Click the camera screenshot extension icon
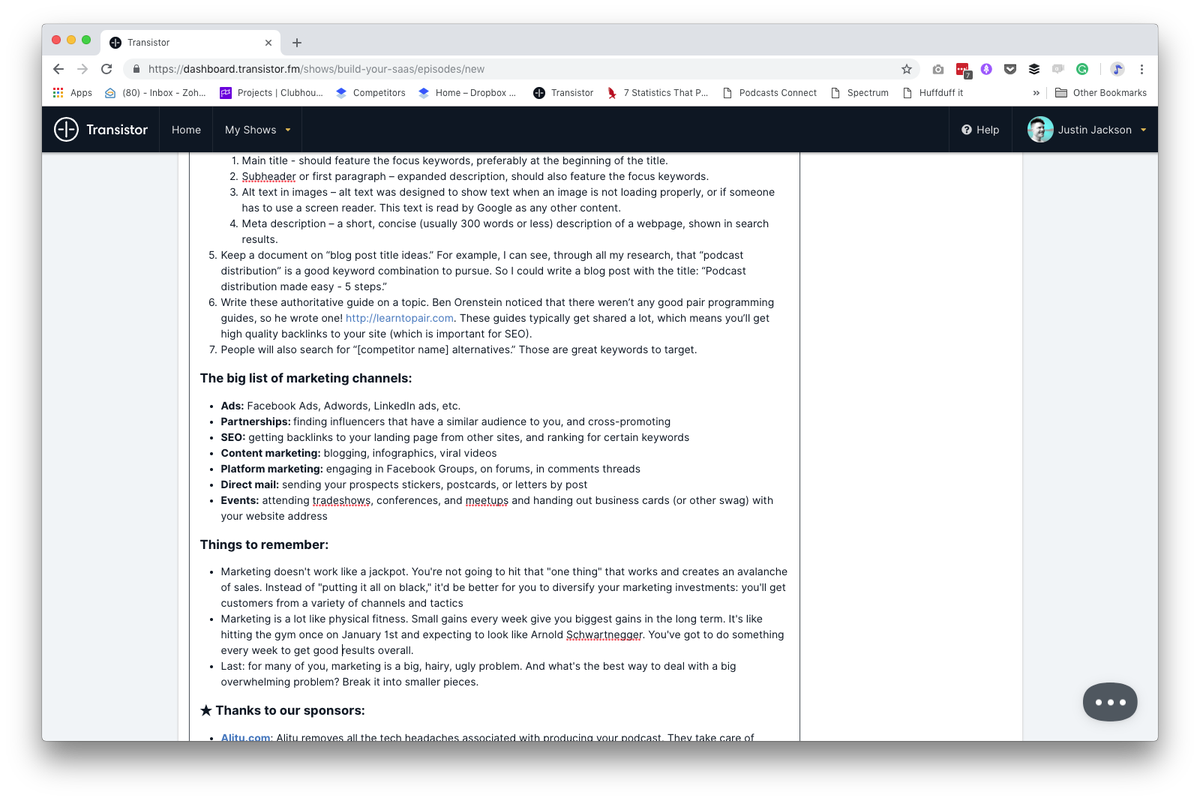 (x=938, y=69)
